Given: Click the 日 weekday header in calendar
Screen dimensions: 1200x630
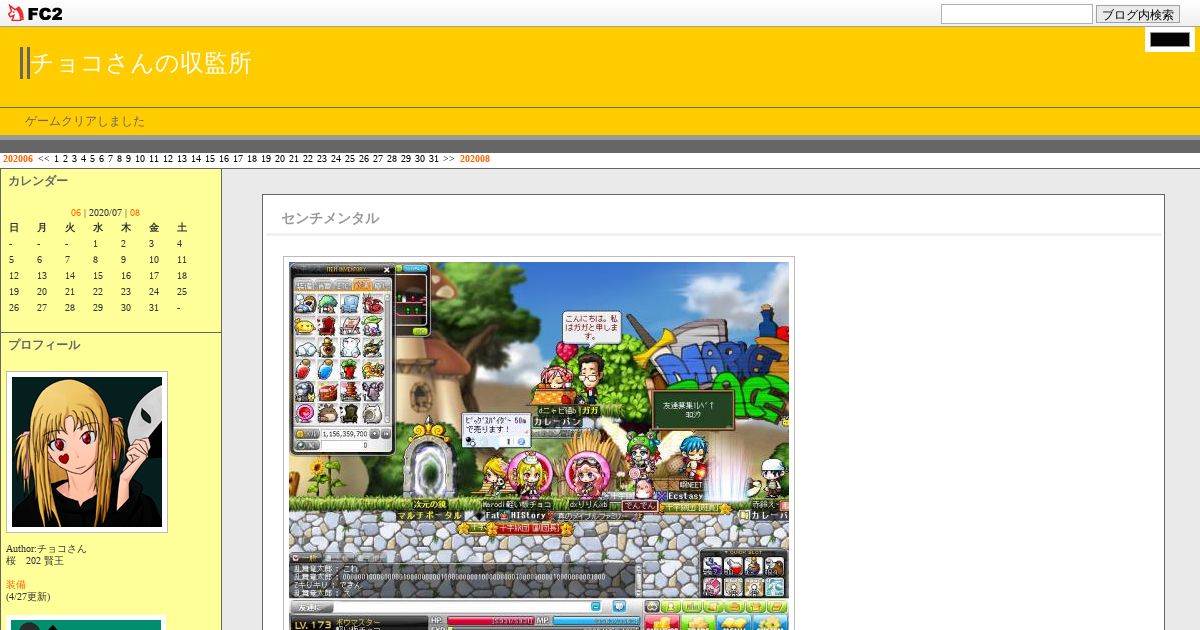Looking at the screenshot, I should tap(14, 228).
